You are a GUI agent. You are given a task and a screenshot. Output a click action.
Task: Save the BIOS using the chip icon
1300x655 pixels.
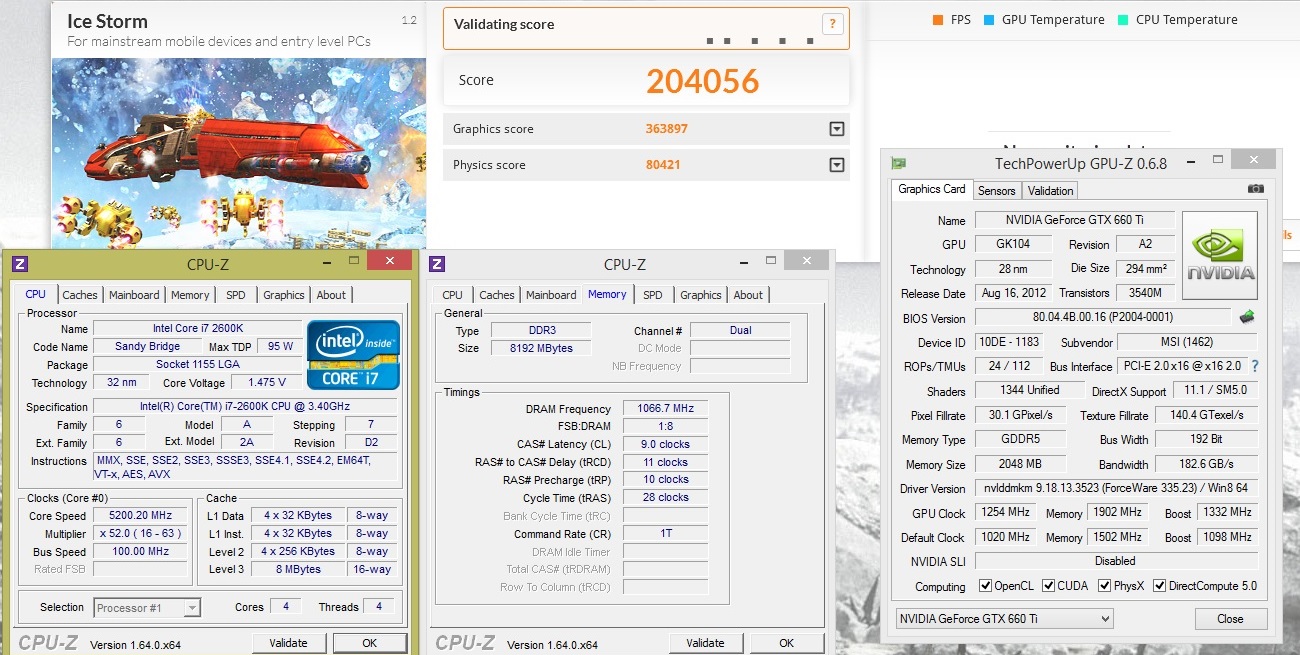coord(1247,317)
